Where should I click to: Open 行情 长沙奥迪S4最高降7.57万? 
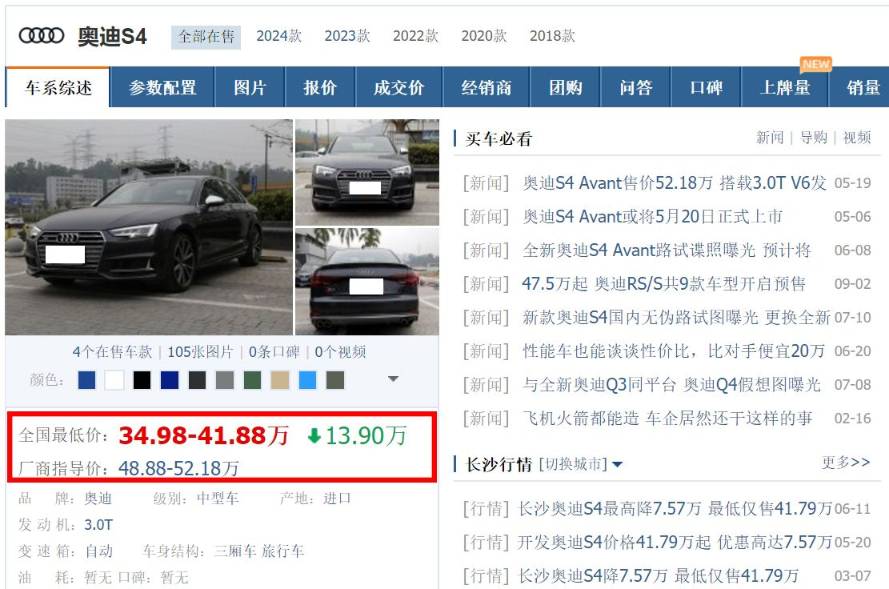[675, 509]
